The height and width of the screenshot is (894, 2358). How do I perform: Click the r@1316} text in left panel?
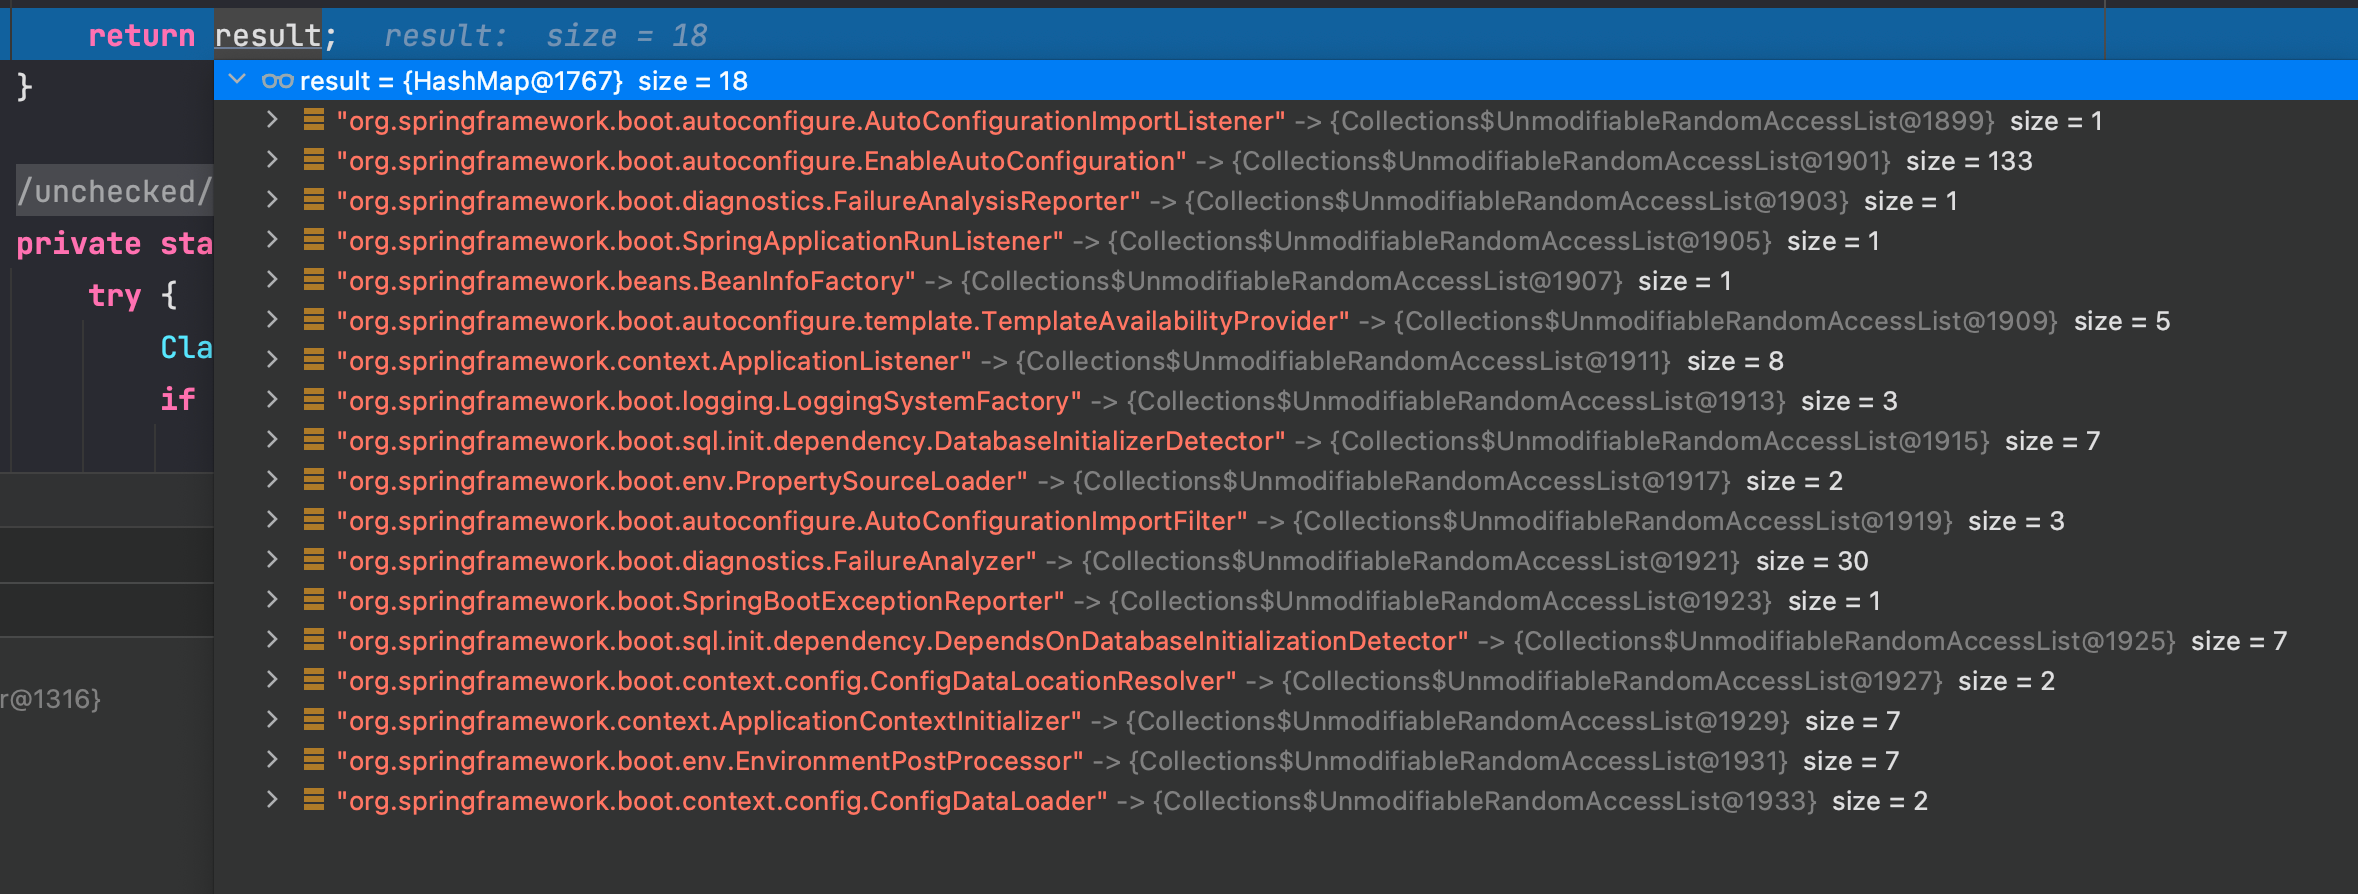pos(50,699)
